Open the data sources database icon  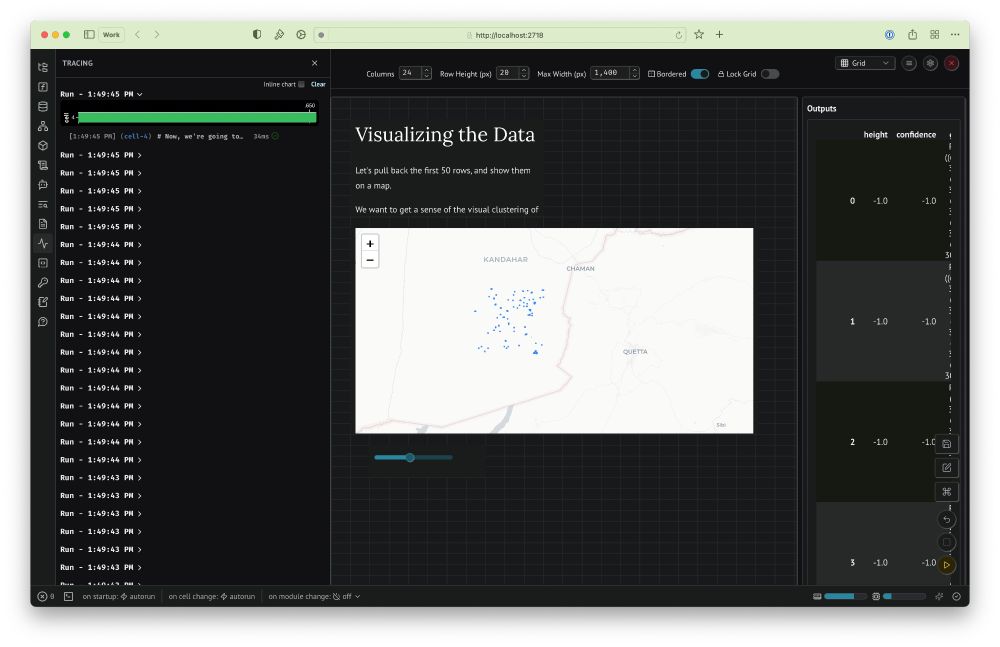pyautogui.click(x=43, y=107)
